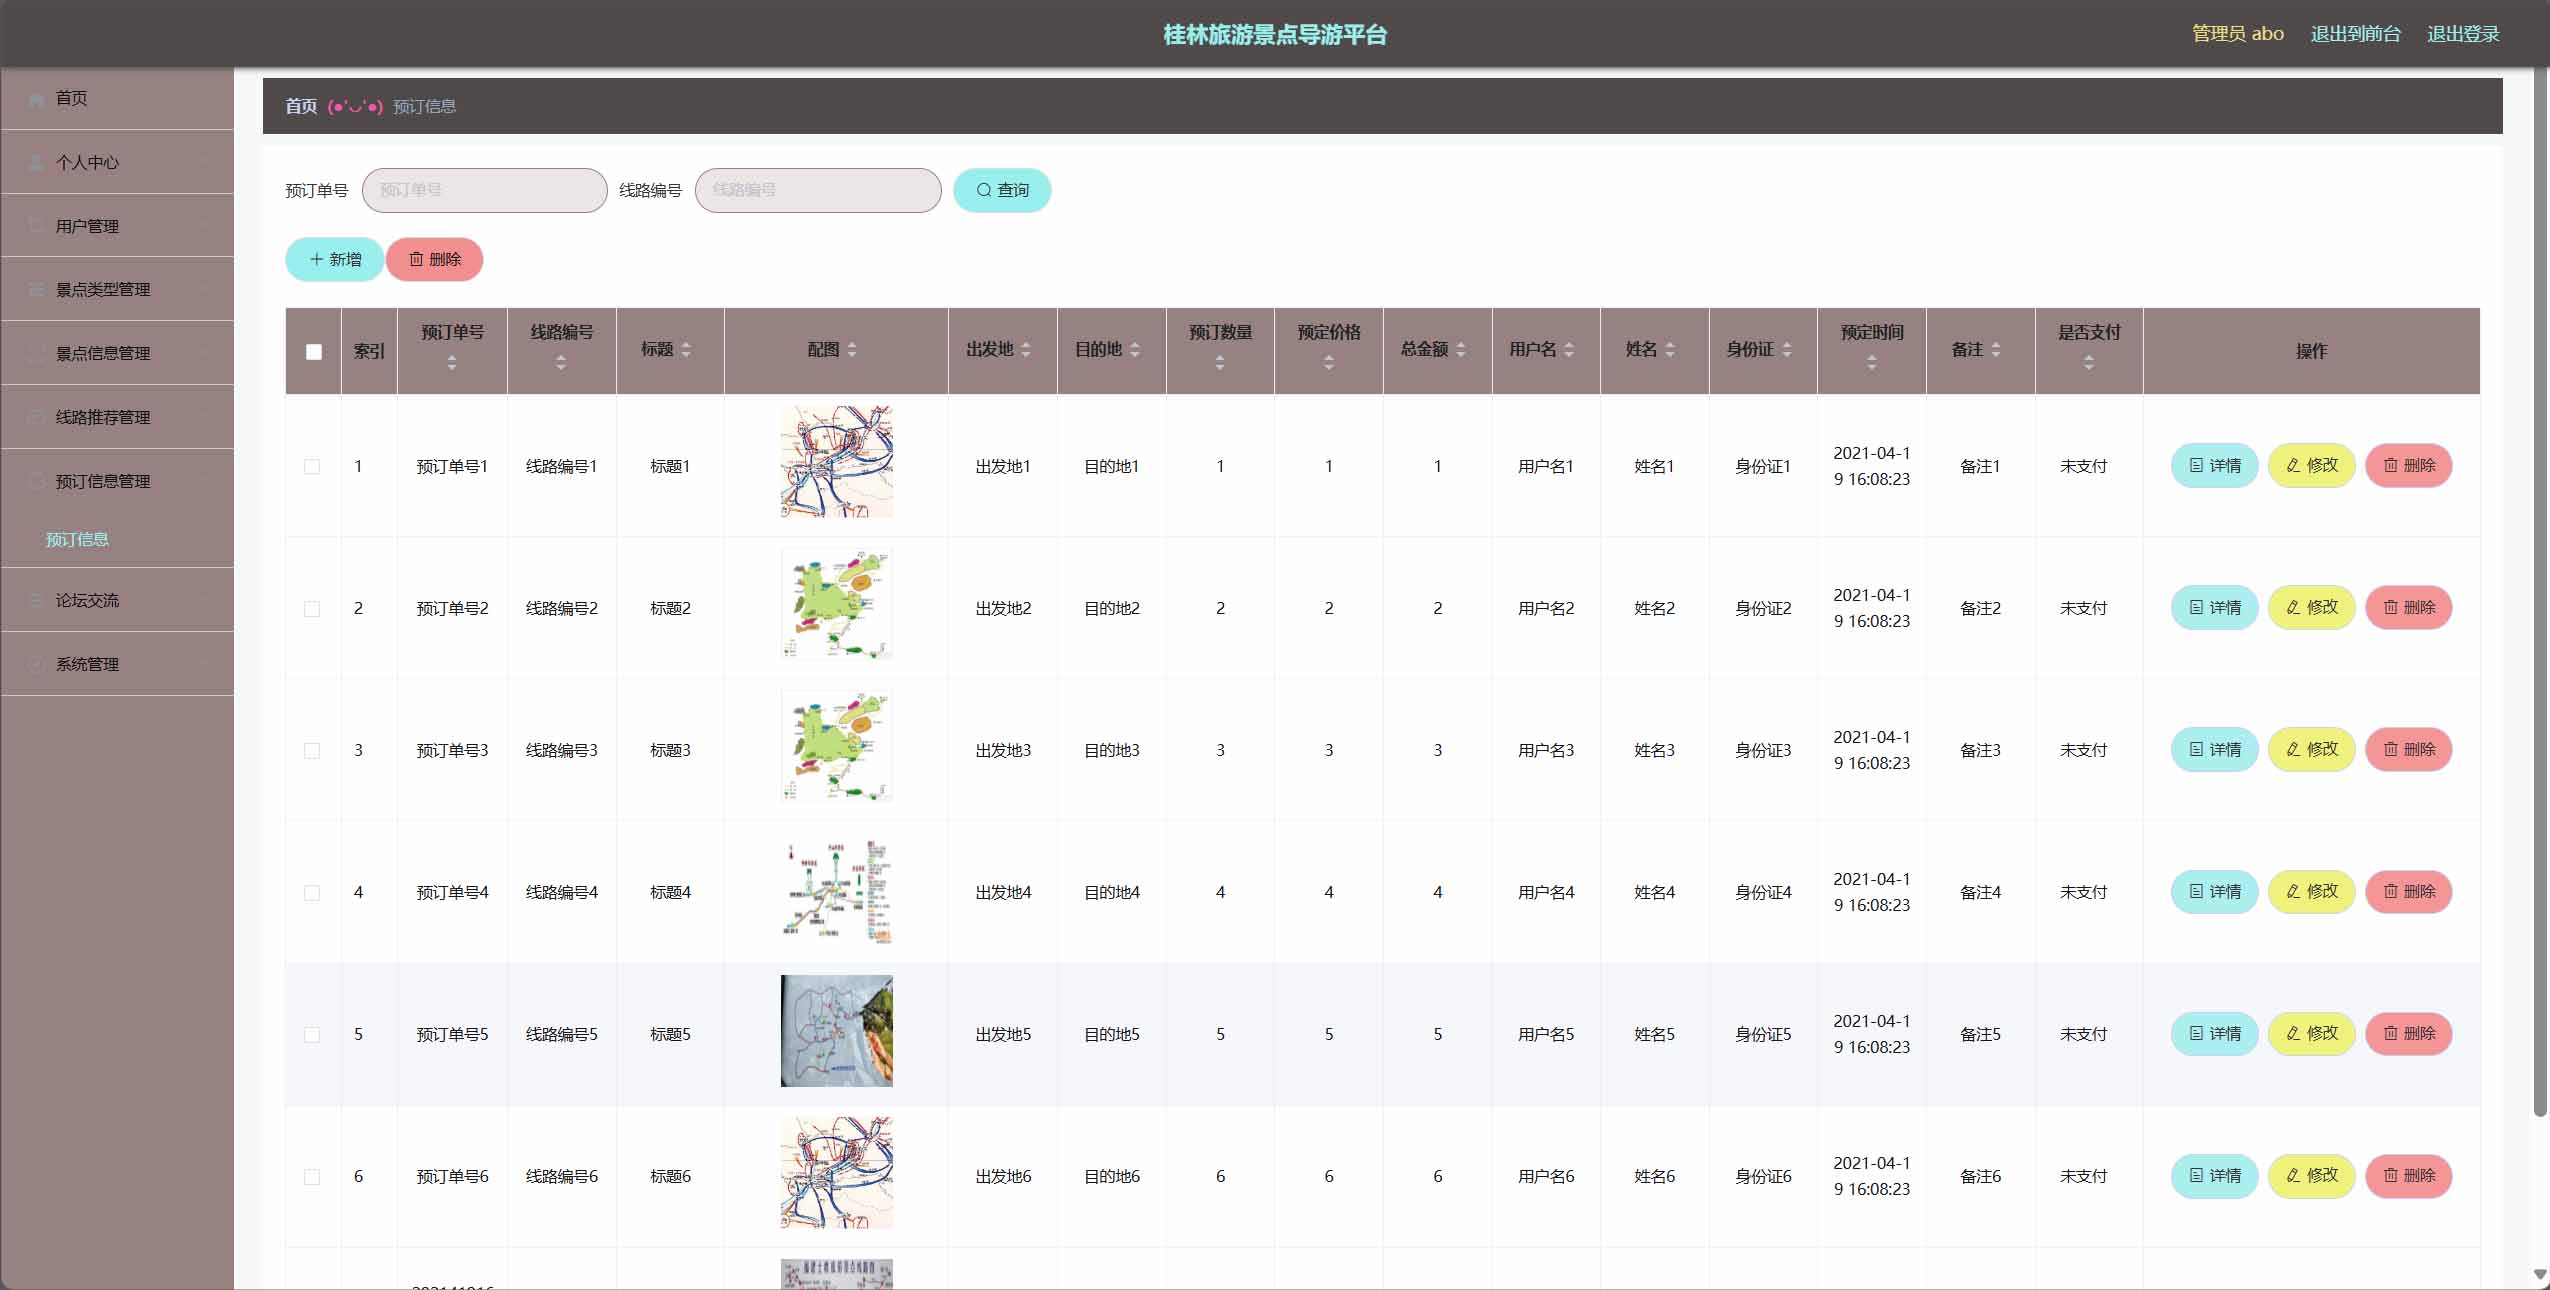Sort table by 出发地 column arrows

[x=1026, y=350]
